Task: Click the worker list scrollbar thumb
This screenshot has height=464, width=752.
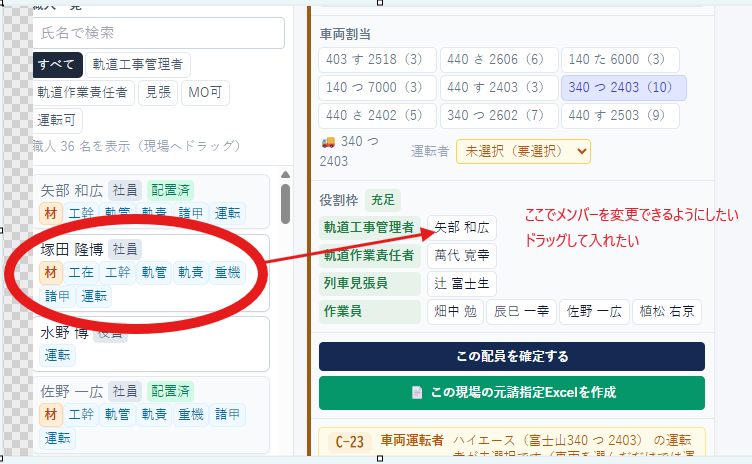Action: pos(285,203)
